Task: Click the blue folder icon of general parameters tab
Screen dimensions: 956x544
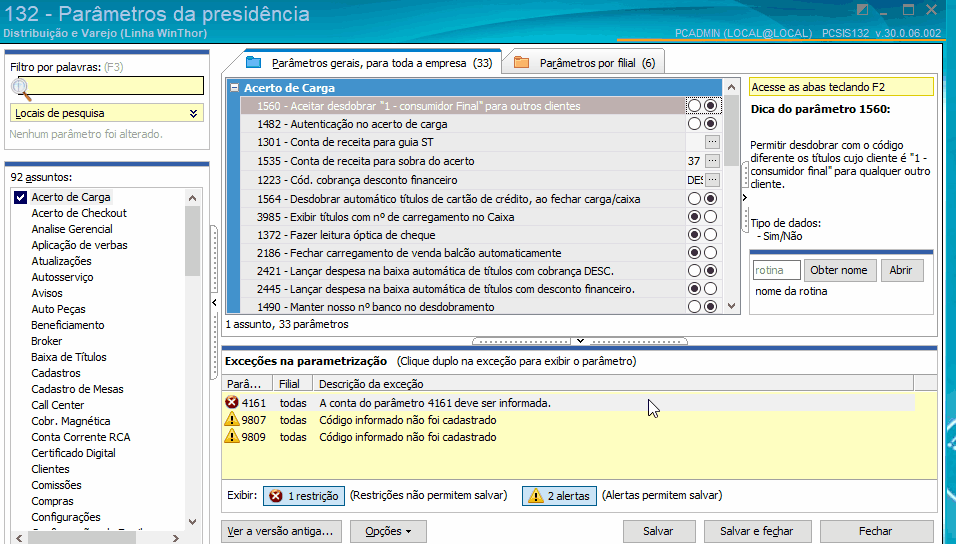Action: [x=253, y=62]
